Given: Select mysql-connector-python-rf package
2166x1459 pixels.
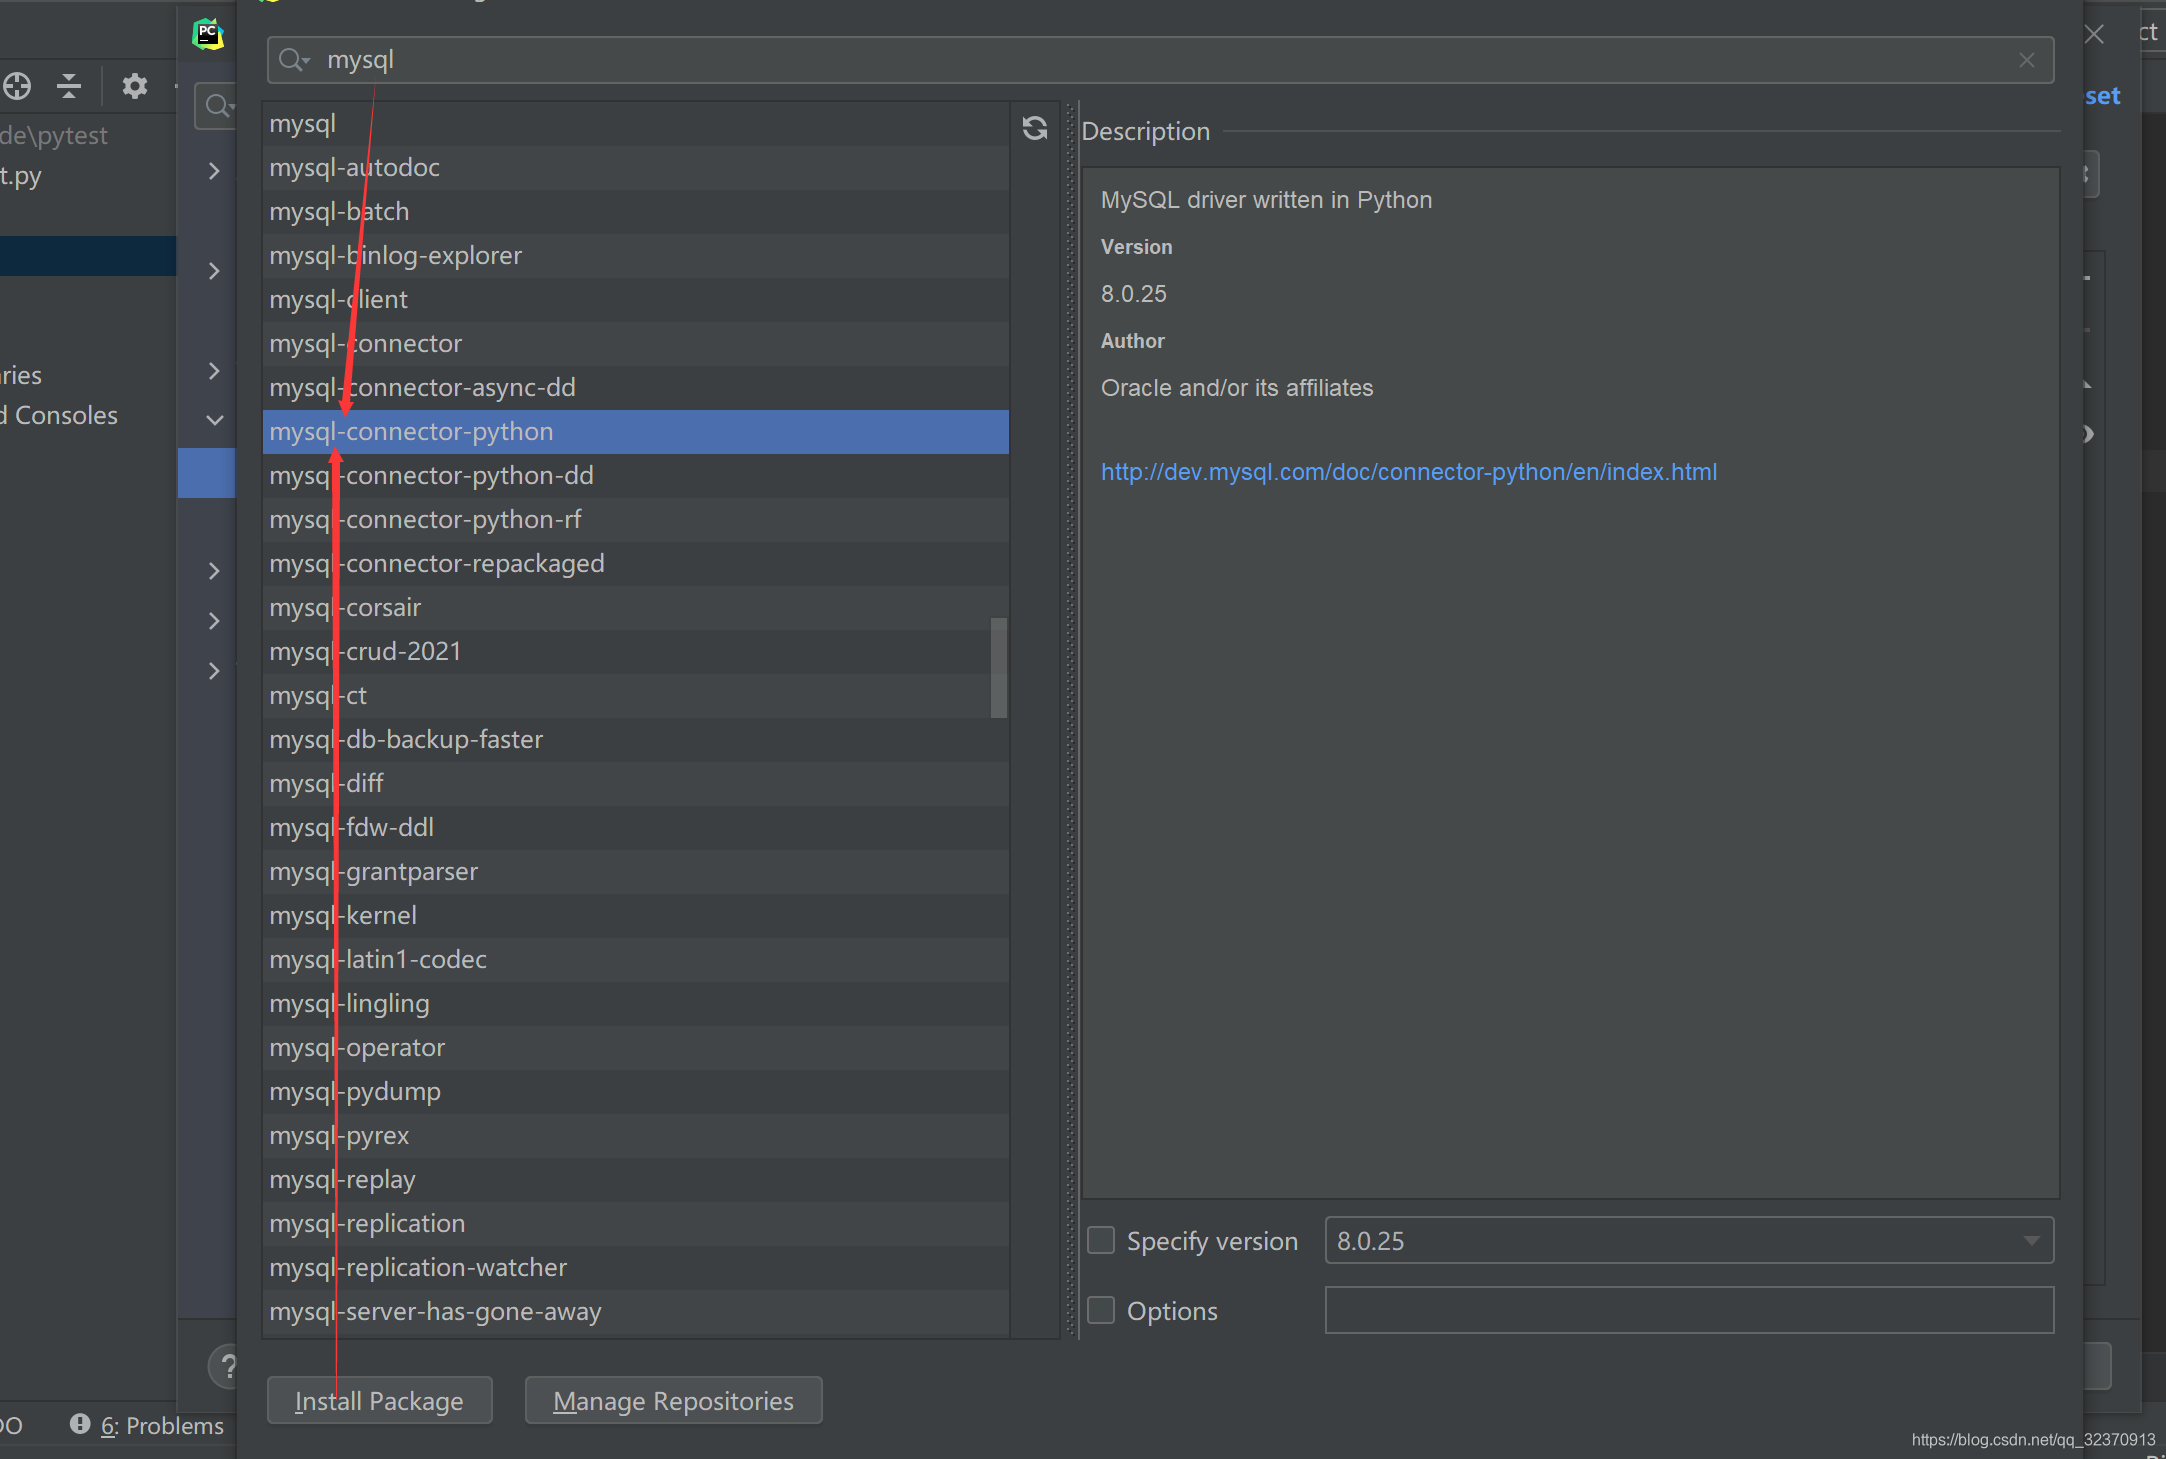Looking at the screenshot, I should pyautogui.click(x=636, y=520).
